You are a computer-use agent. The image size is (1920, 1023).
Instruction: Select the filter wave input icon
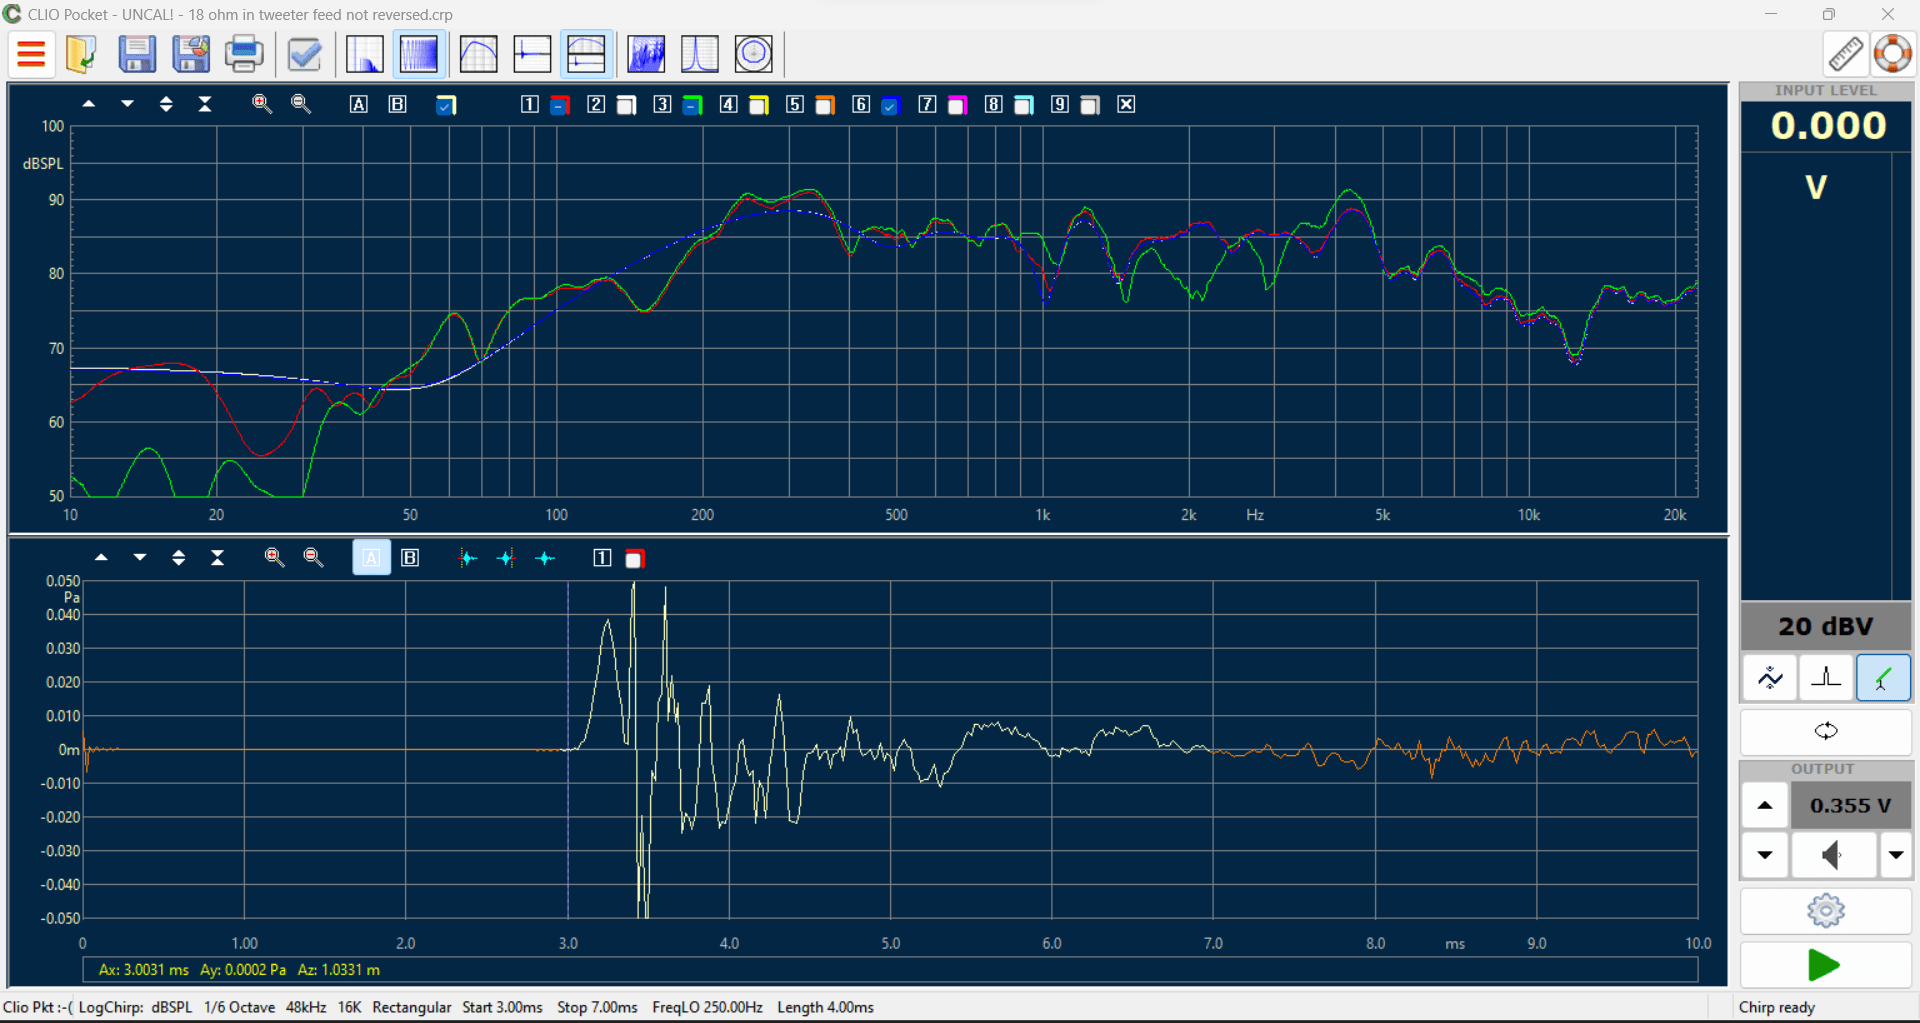(x=1770, y=678)
